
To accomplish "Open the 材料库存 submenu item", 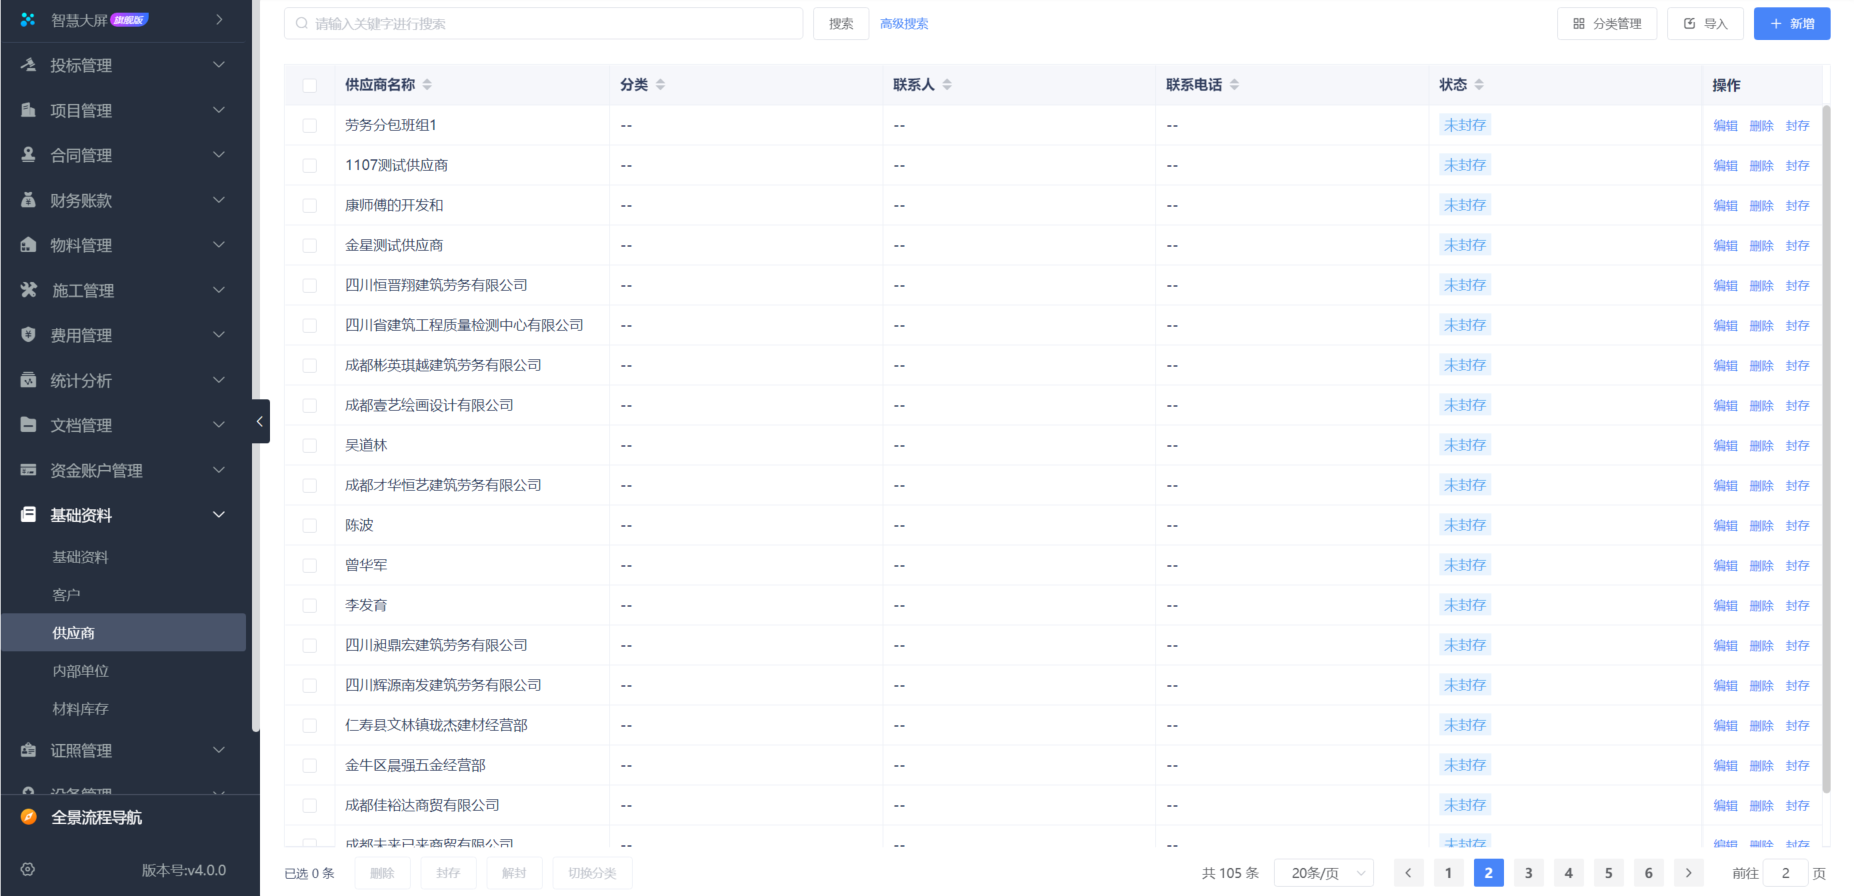I will [x=124, y=709].
